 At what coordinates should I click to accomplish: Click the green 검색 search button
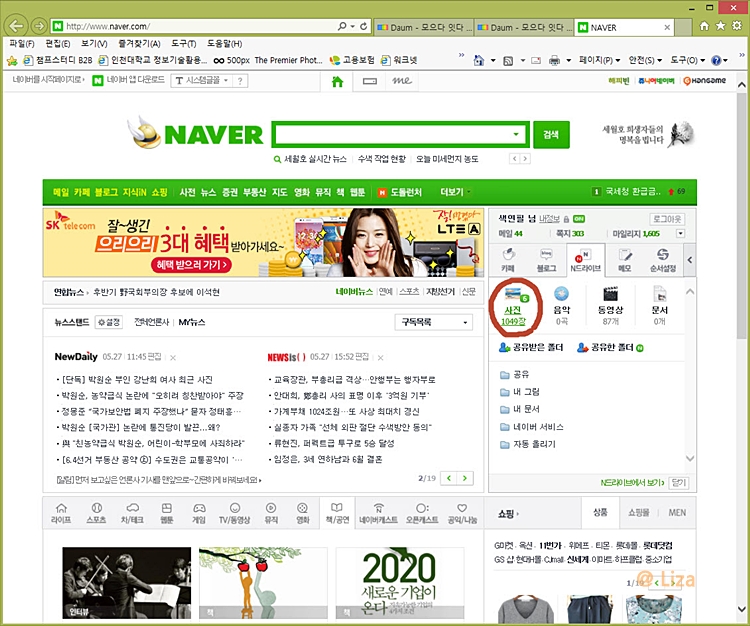551,134
